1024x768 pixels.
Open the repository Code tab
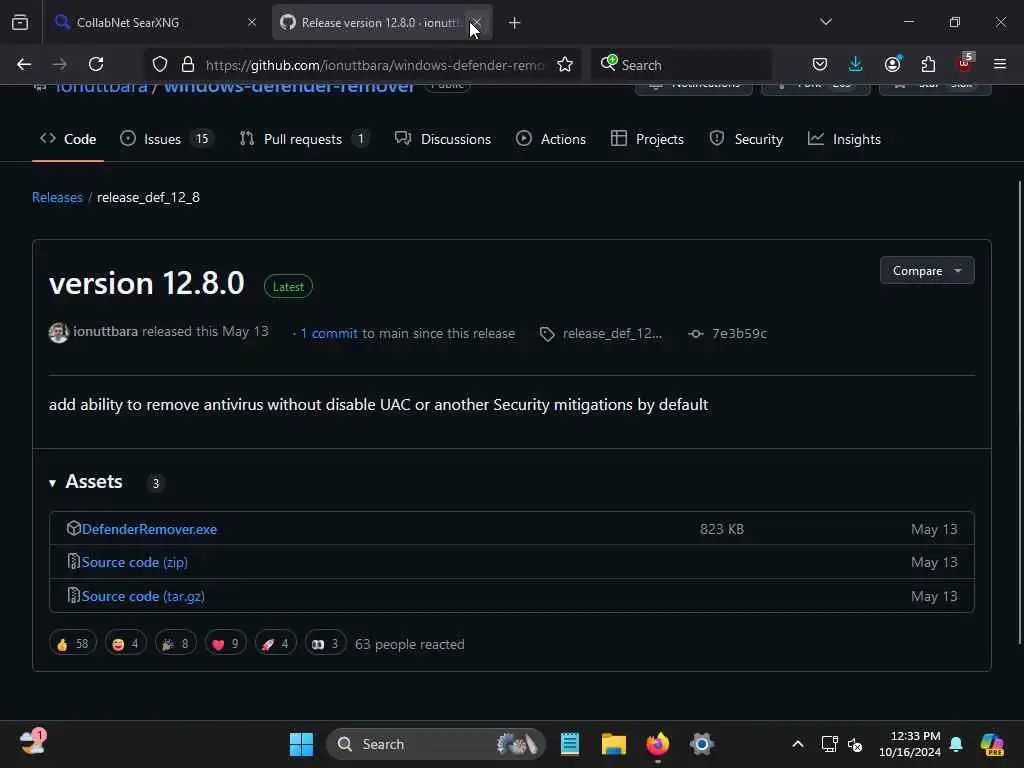click(x=68, y=139)
